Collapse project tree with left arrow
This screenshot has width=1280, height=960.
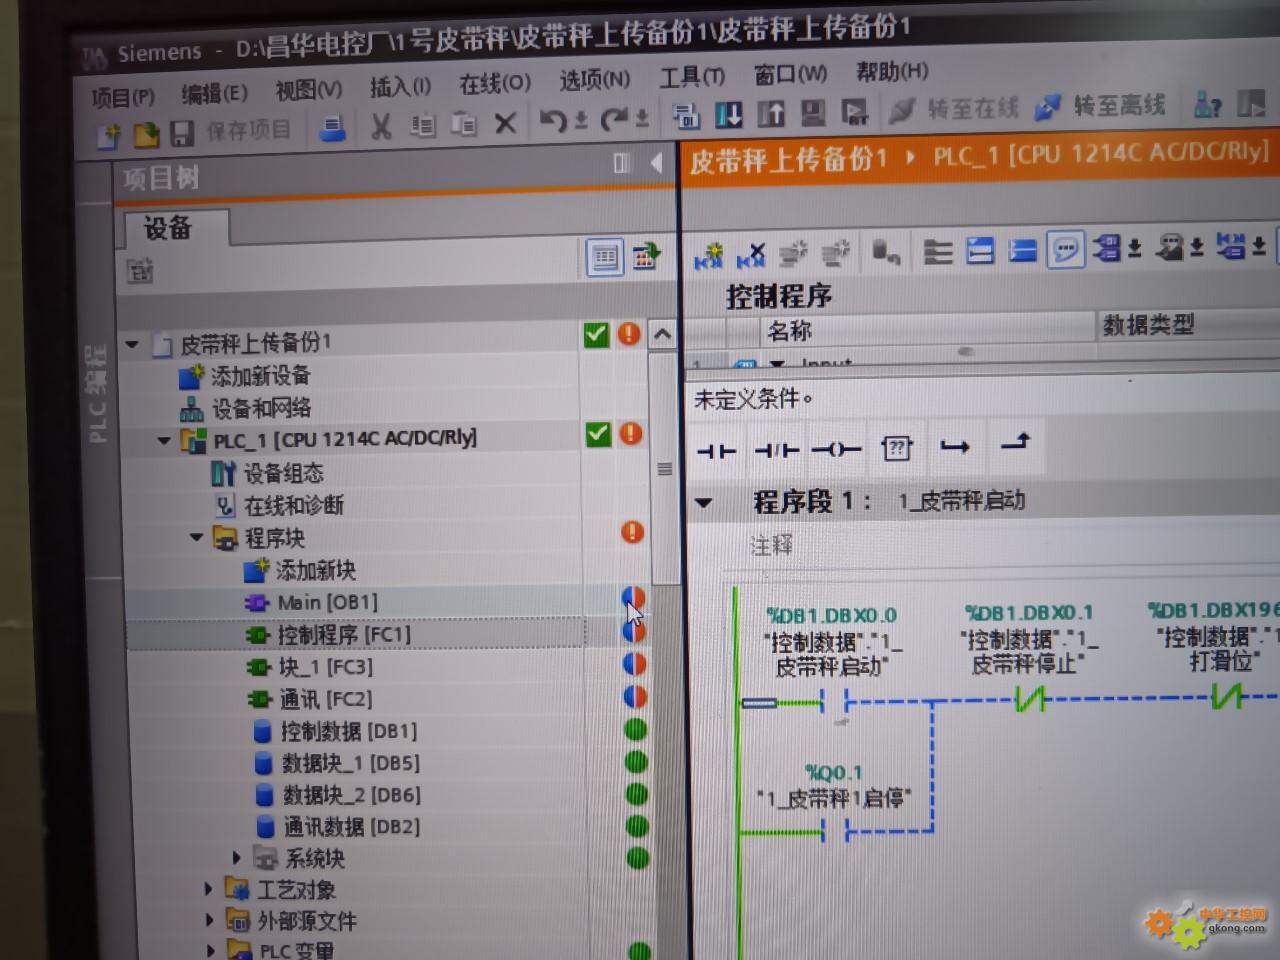coord(657,162)
